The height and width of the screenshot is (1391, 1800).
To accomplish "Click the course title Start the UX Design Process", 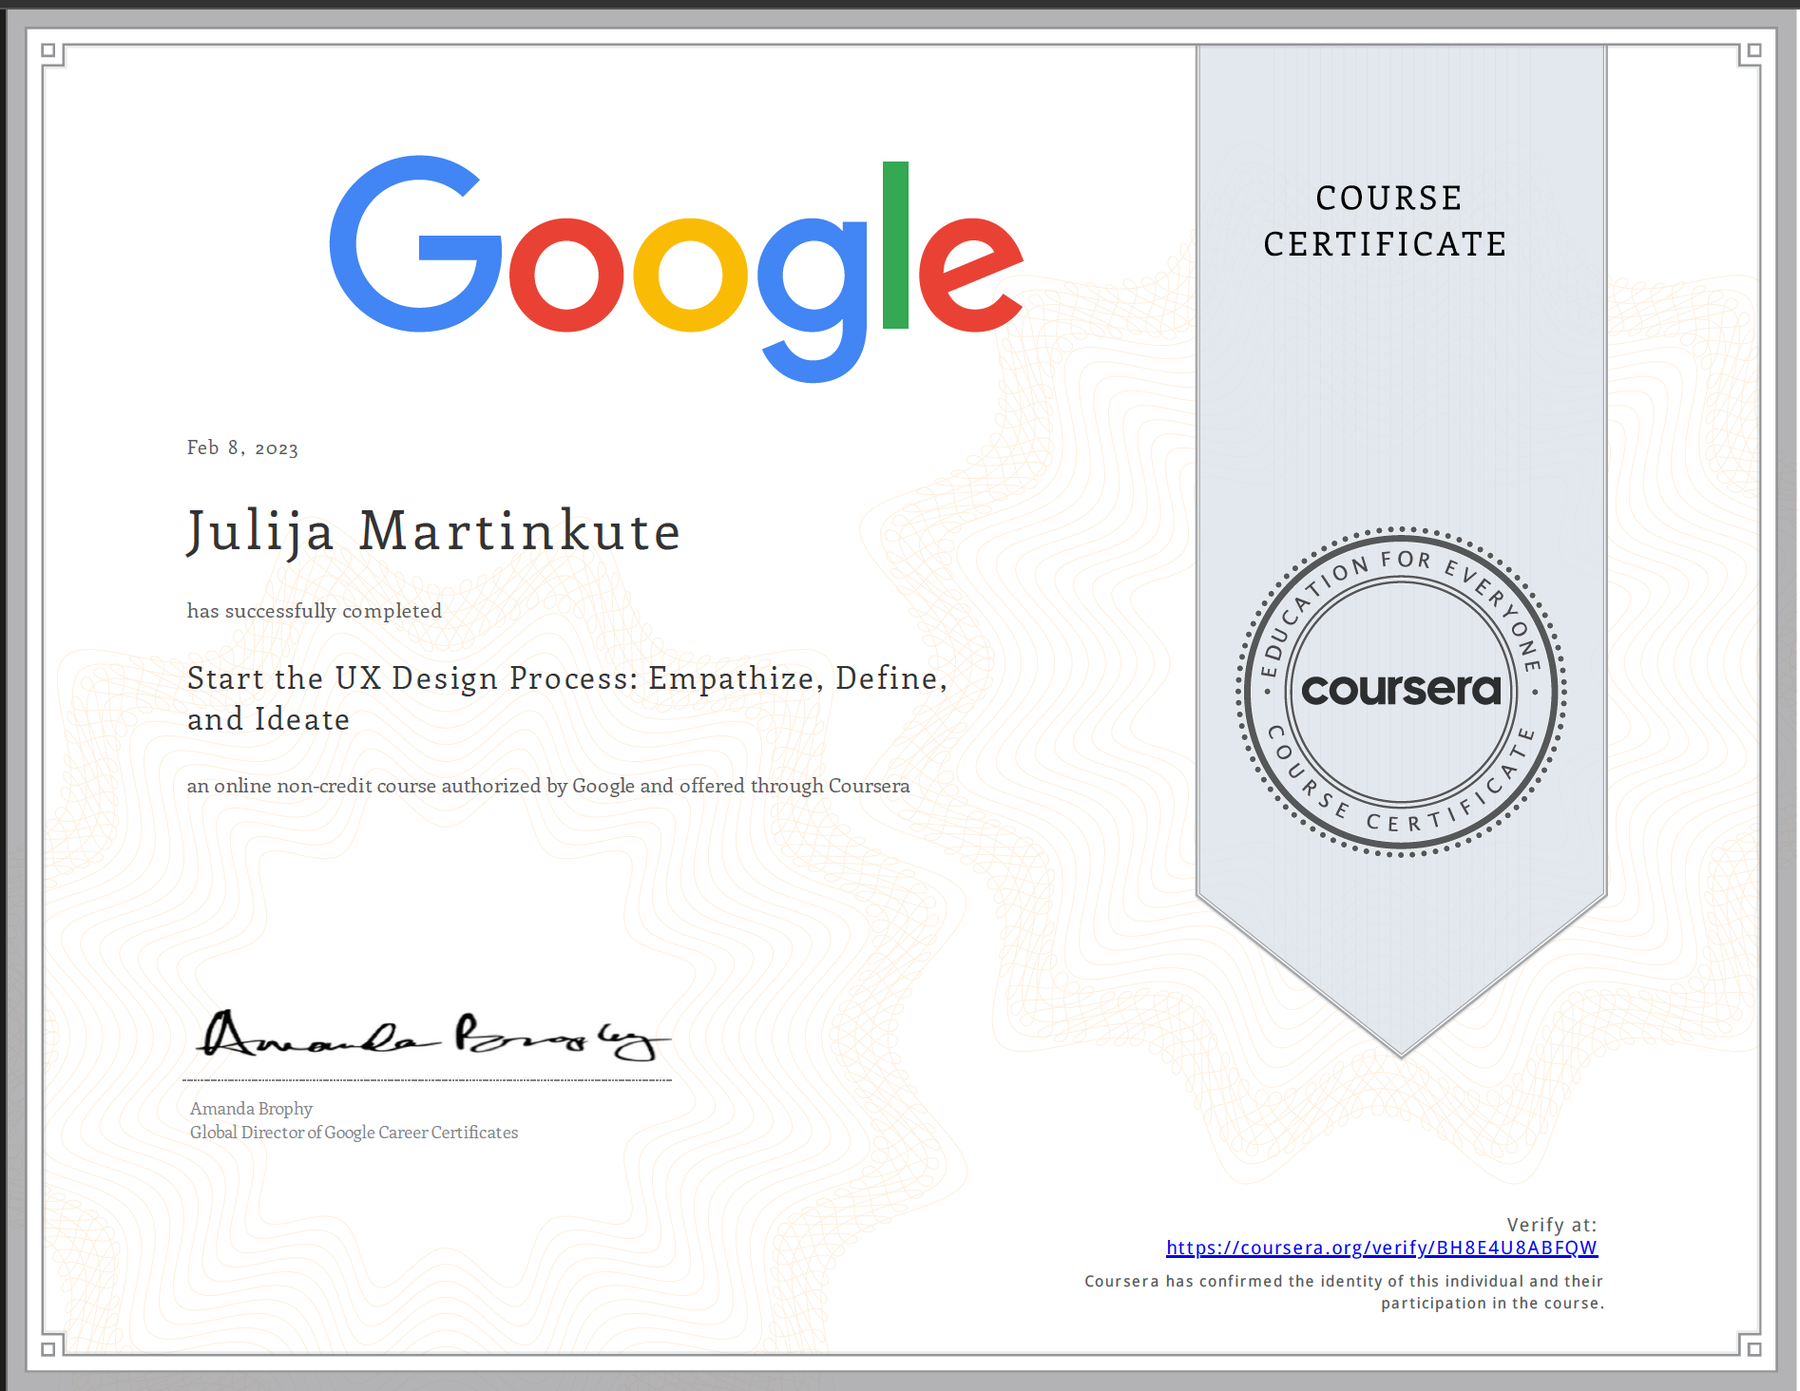I will [567, 698].
